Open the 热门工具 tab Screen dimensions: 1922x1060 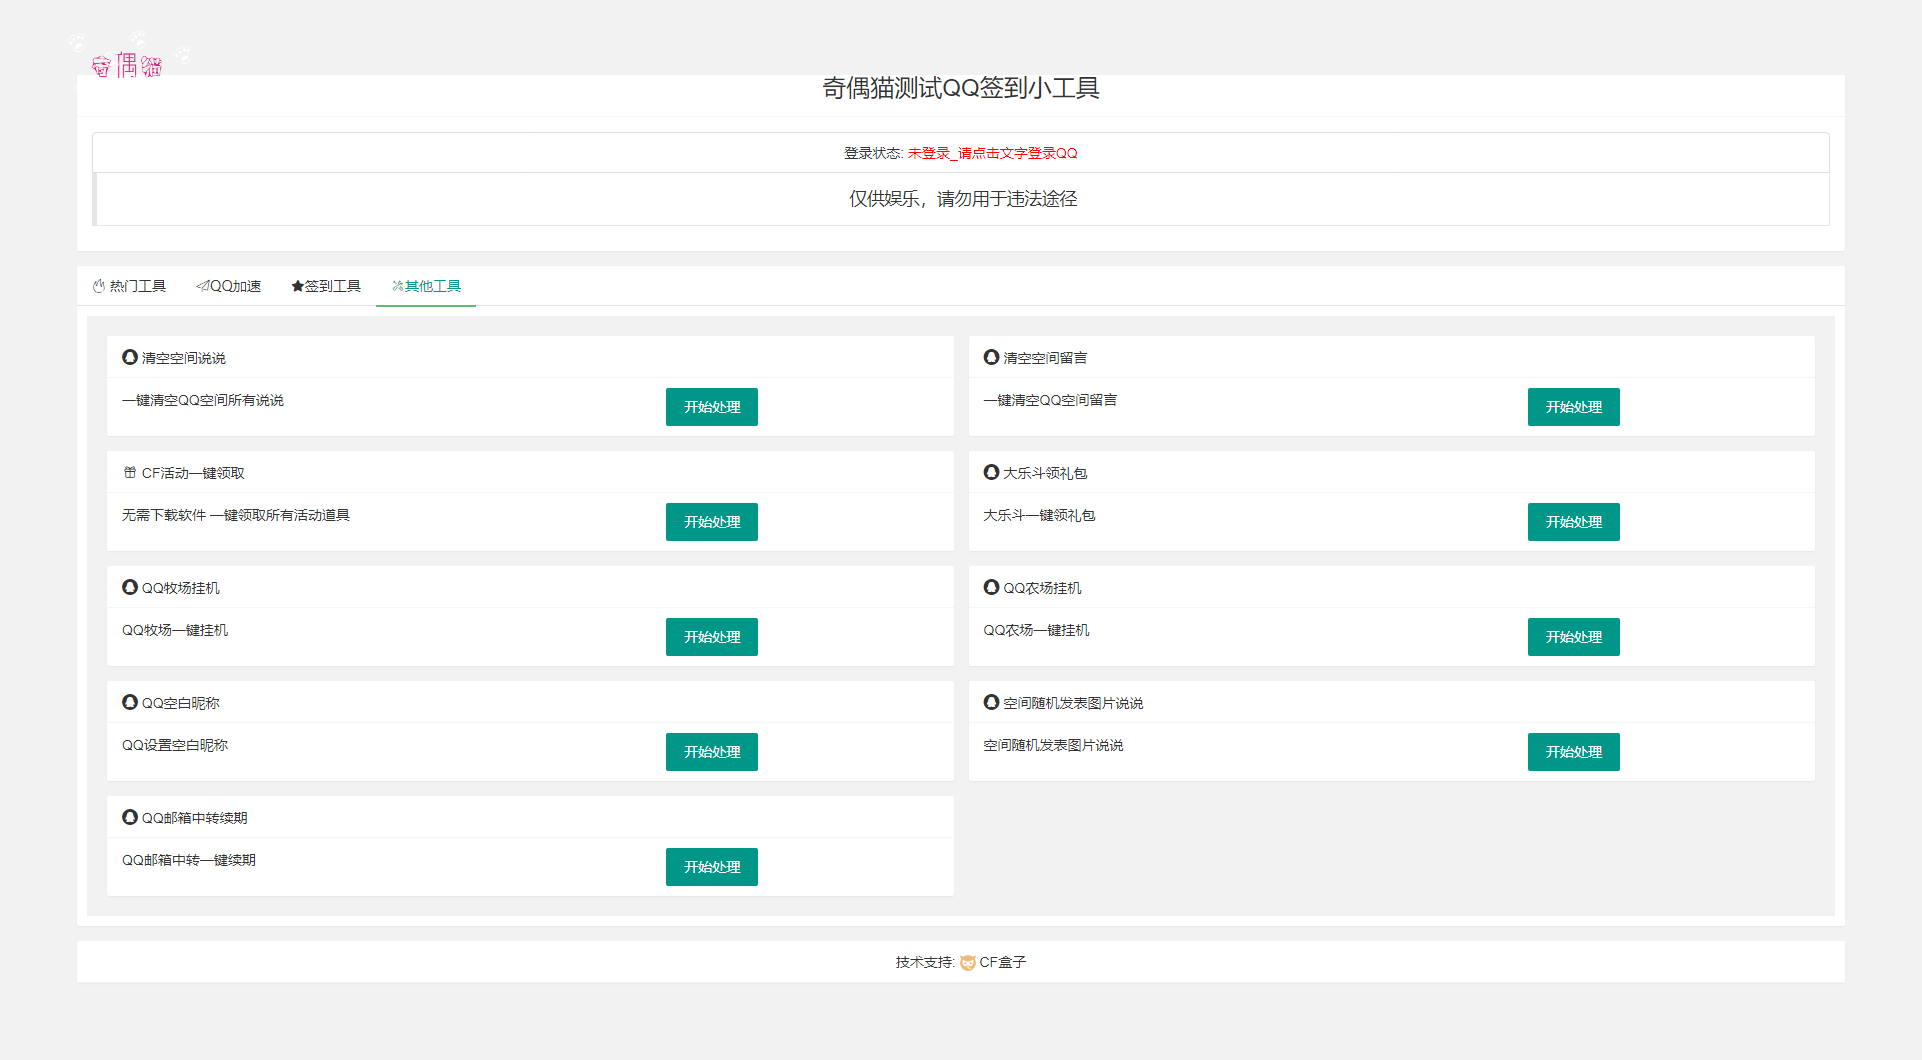[x=129, y=286]
